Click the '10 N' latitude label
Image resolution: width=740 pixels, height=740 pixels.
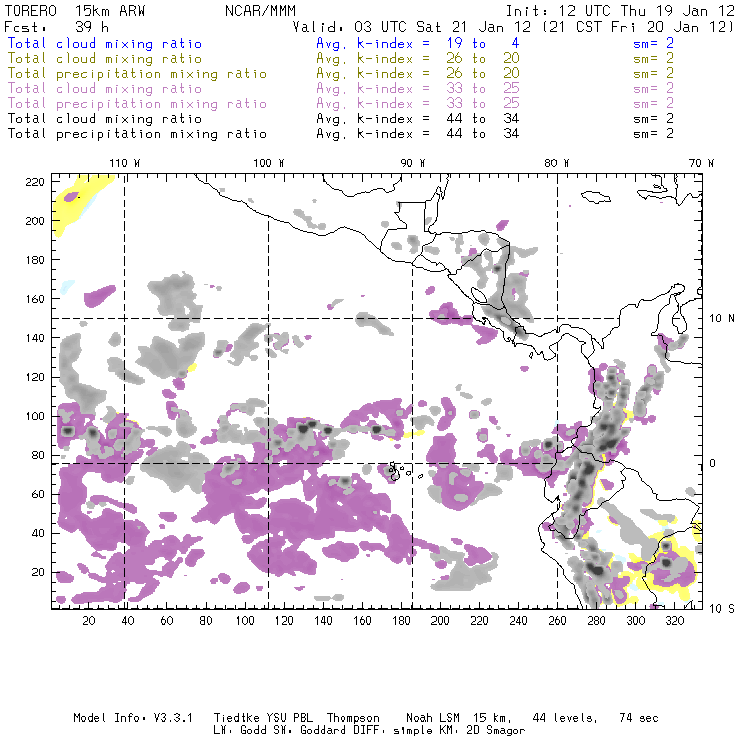[722, 319]
